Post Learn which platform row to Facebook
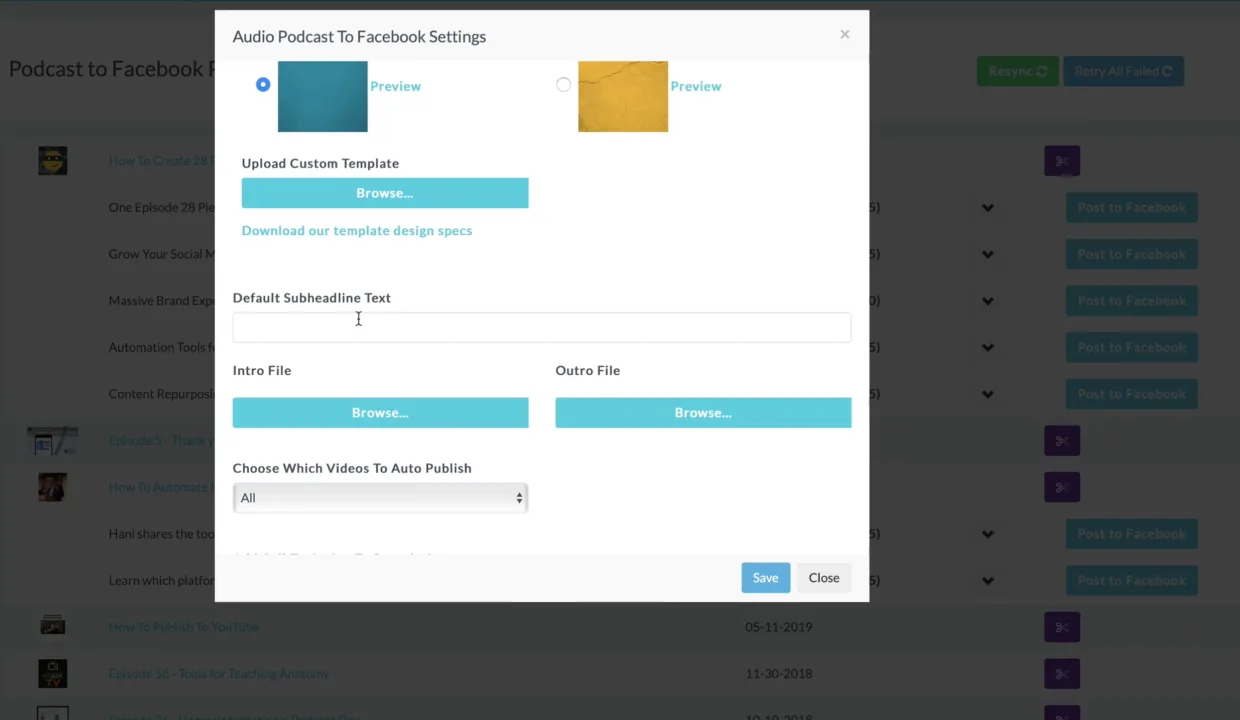The width and height of the screenshot is (1240, 720). point(1131,580)
